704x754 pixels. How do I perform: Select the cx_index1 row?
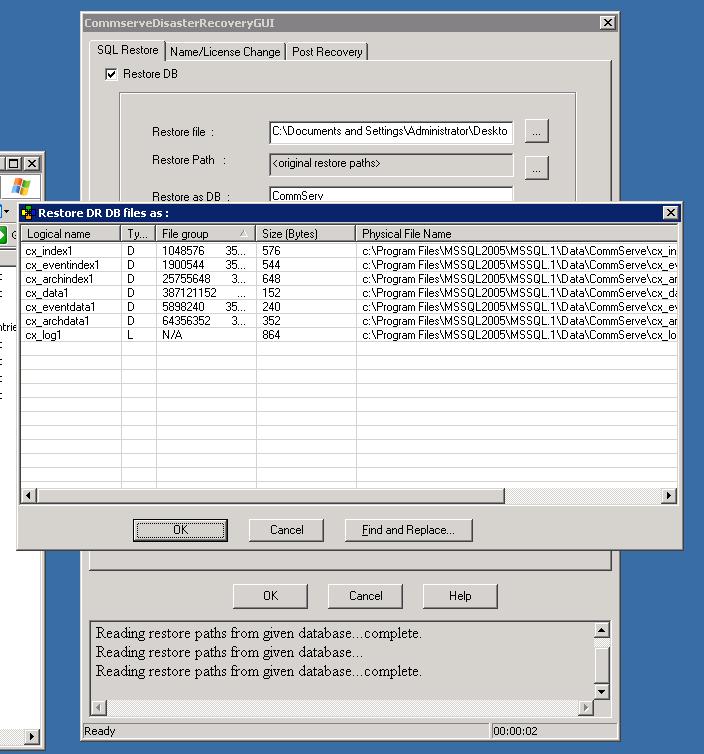(x=349, y=251)
